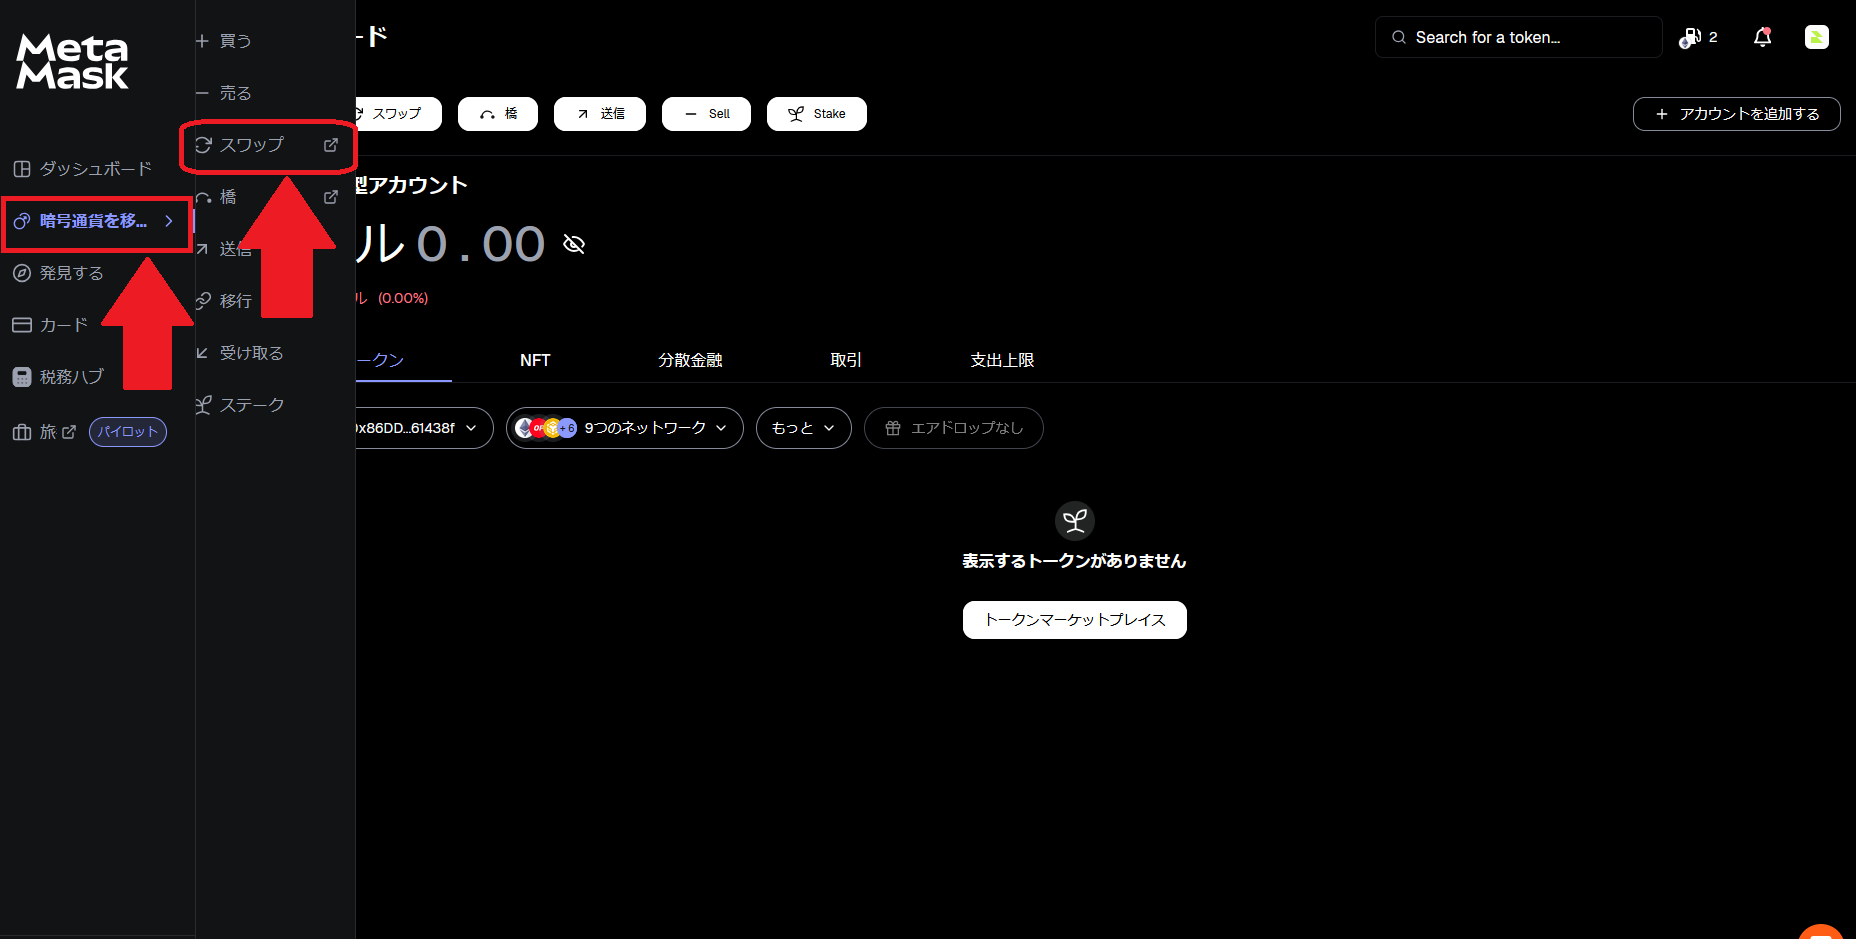This screenshot has width=1856, height=939.
Task: Open the 0x86DD..61438f account dropdown
Action: tap(420, 427)
